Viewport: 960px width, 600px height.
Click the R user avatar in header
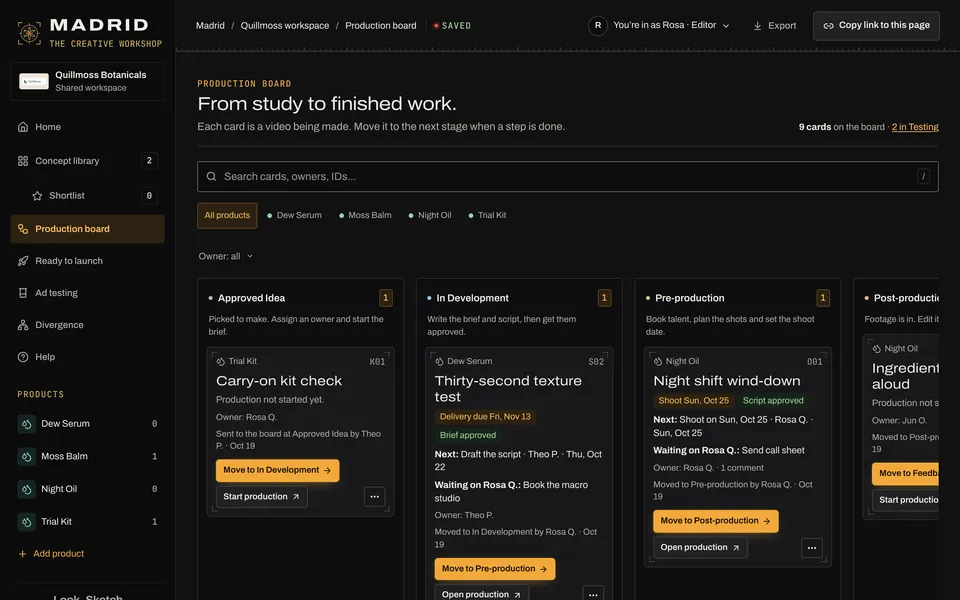pos(598,26)
